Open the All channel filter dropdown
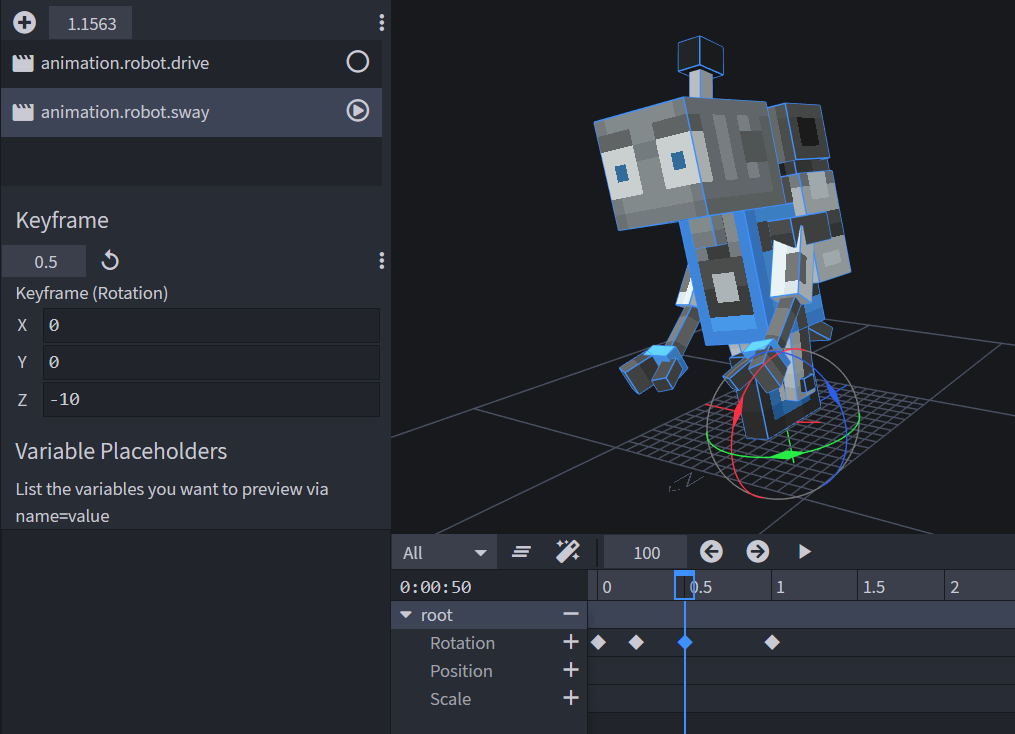The width and height of the screenshot is (1015, 734). click(x=443, y=551)
